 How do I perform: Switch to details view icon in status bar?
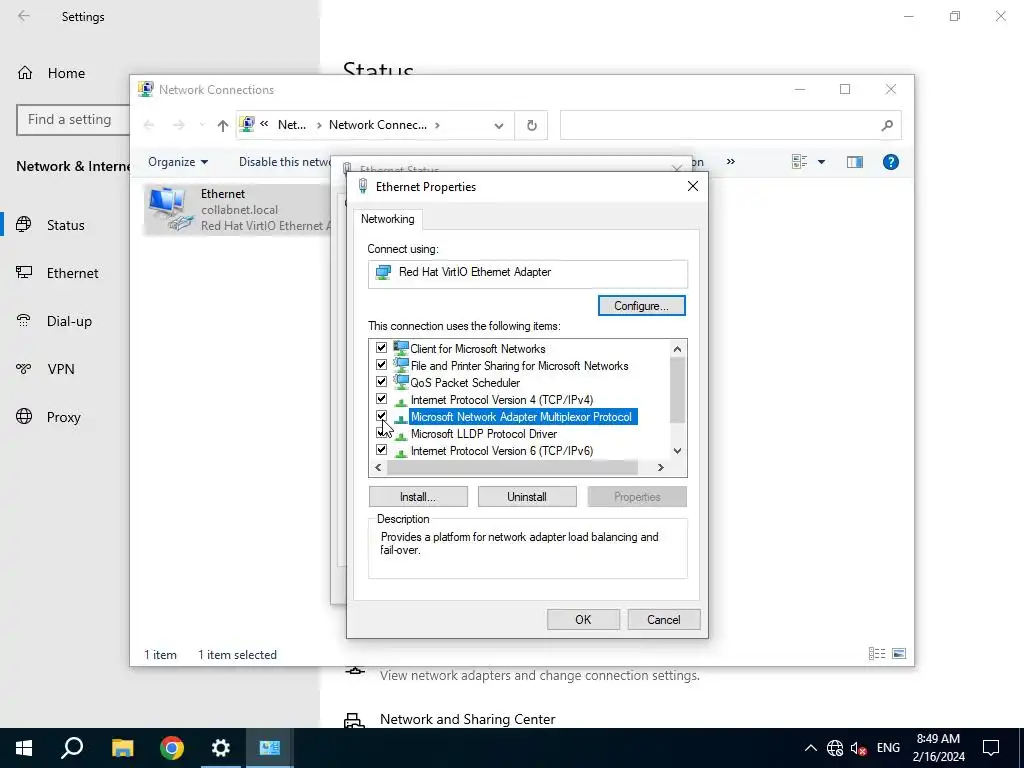pos(877,654)
